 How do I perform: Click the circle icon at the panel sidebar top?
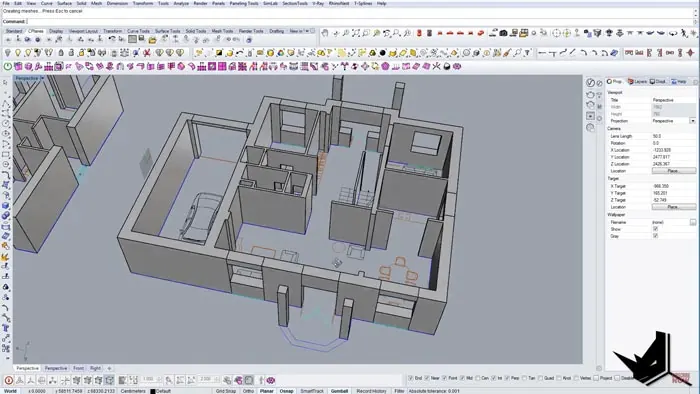coord(590,83)
